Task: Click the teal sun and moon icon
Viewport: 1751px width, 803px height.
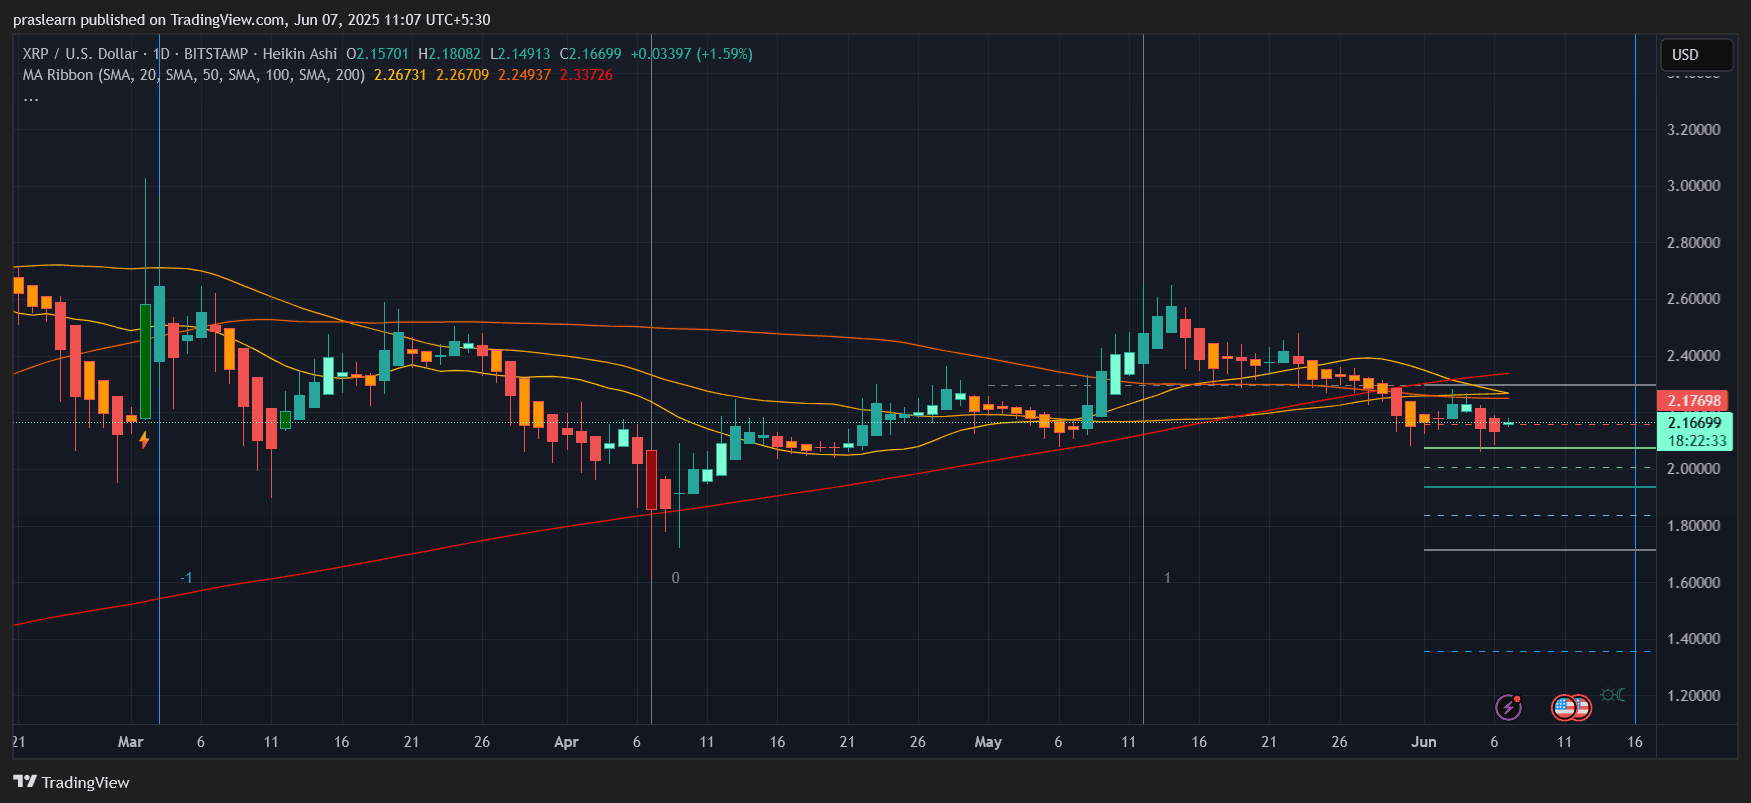Action: pos(1613,695)
